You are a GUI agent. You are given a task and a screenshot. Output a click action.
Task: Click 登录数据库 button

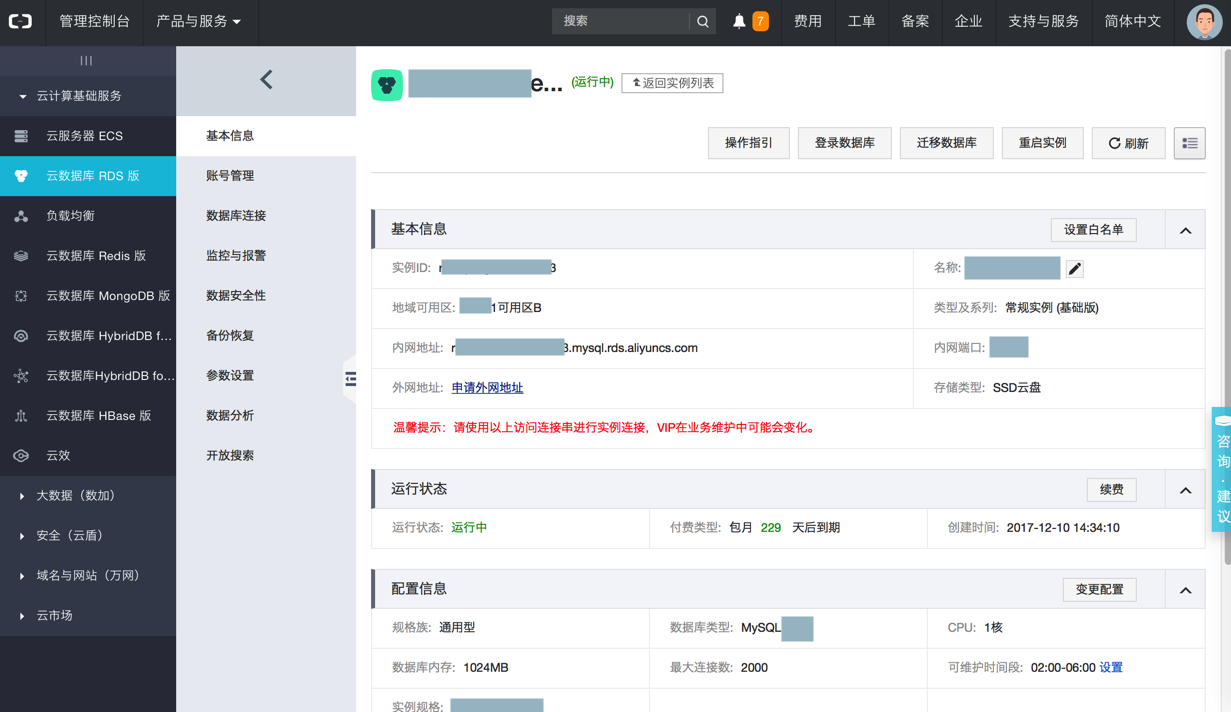(x=845, y=143)
